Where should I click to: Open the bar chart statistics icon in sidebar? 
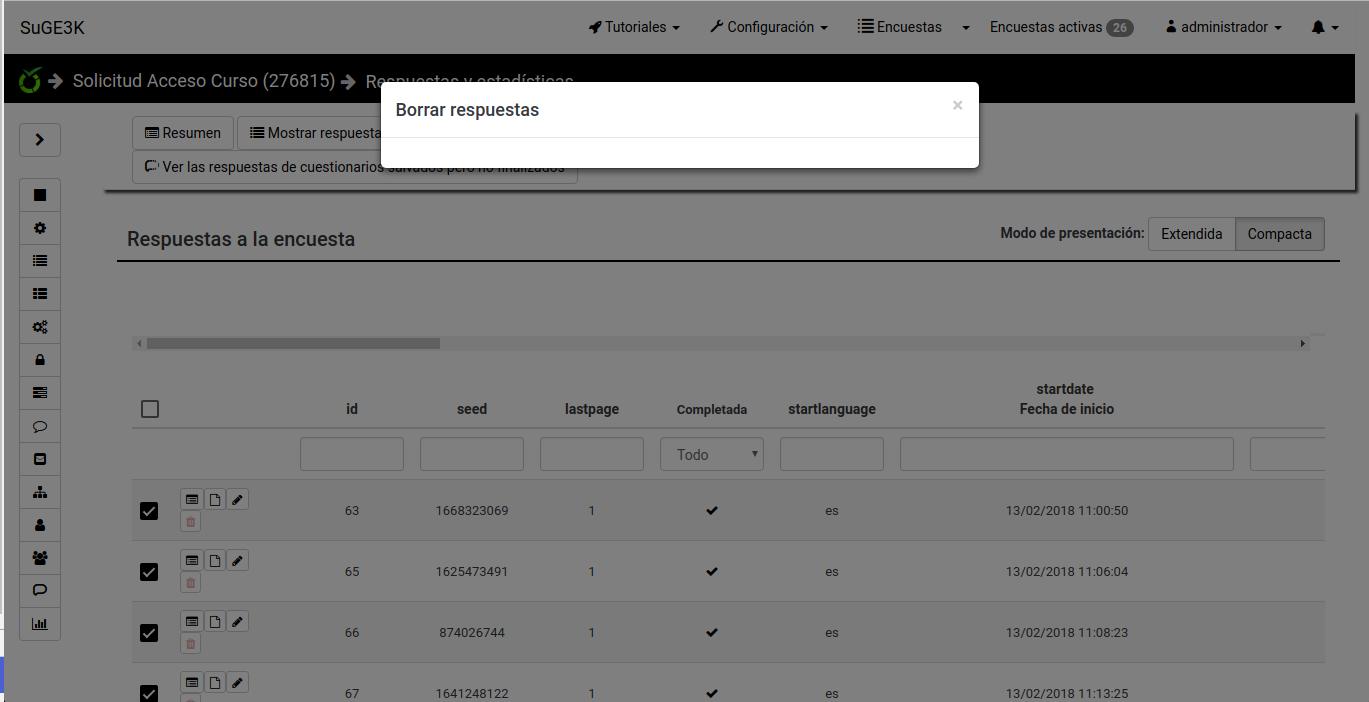pyautogui.click(x=40, y=624)
